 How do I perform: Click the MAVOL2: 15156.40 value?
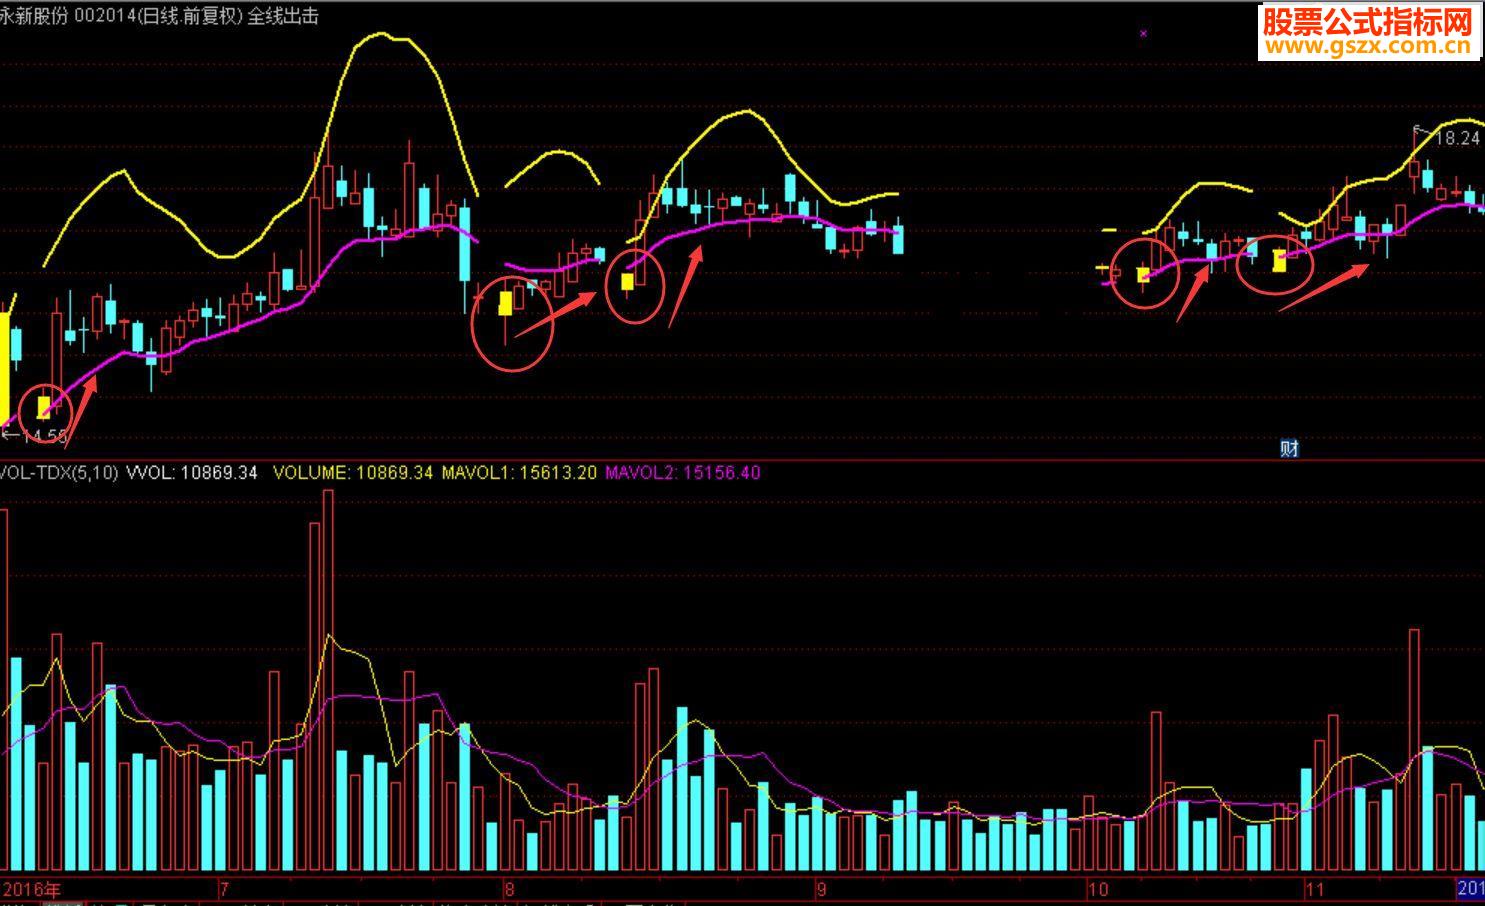pos(683,472)
